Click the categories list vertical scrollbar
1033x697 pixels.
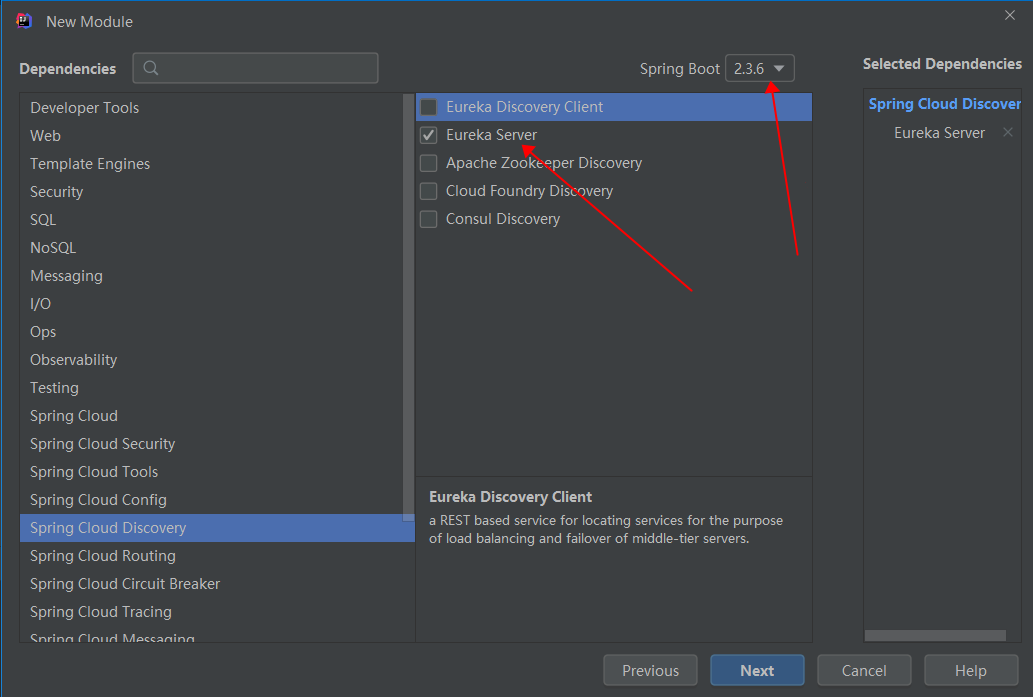tap(408, 306)
